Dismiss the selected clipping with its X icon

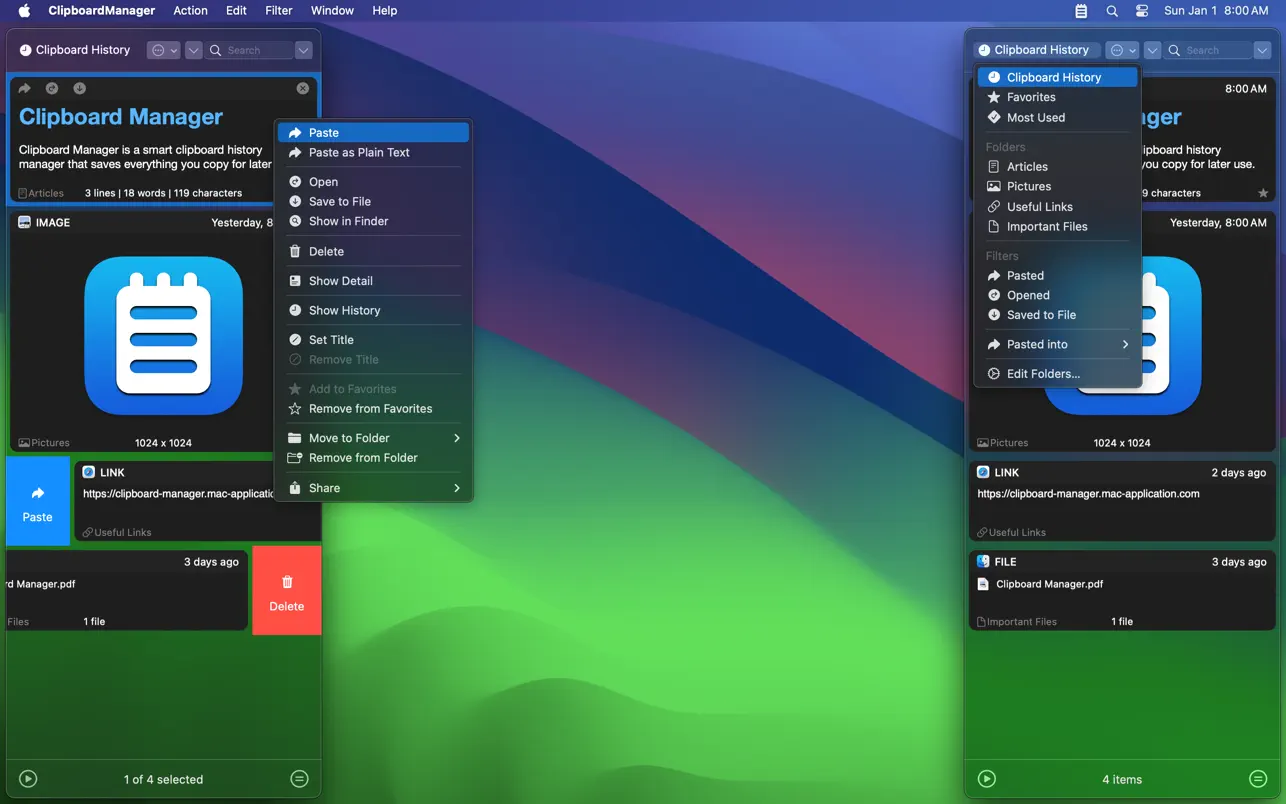[303, 88]
